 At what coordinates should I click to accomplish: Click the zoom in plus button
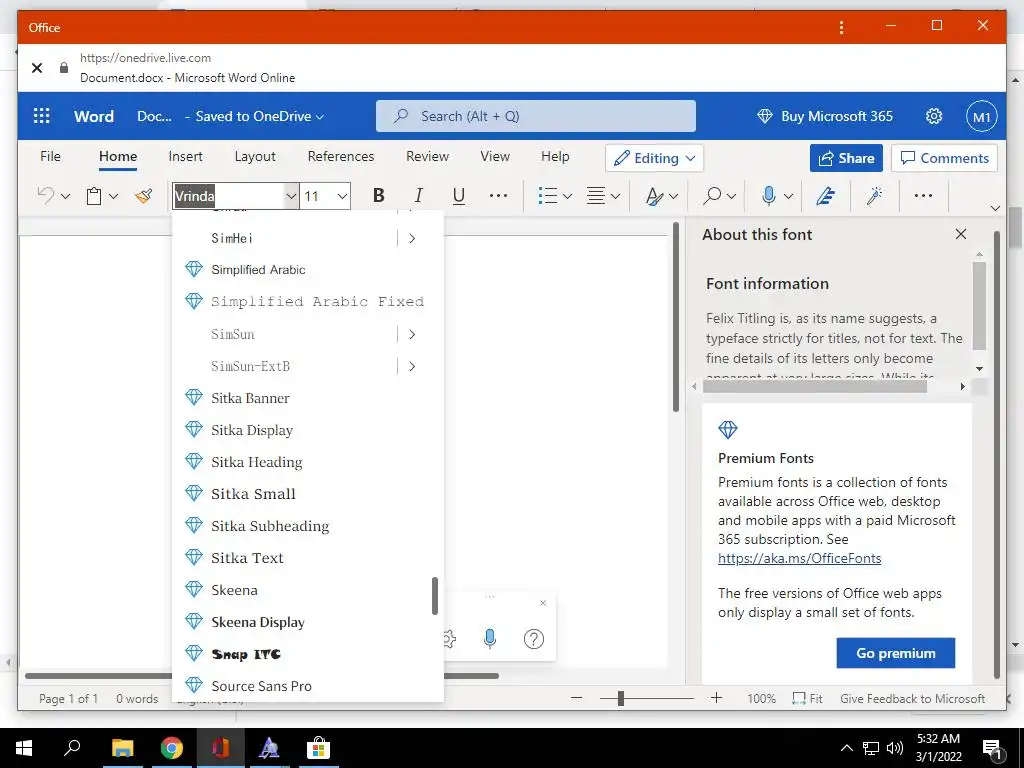(716, 697)
